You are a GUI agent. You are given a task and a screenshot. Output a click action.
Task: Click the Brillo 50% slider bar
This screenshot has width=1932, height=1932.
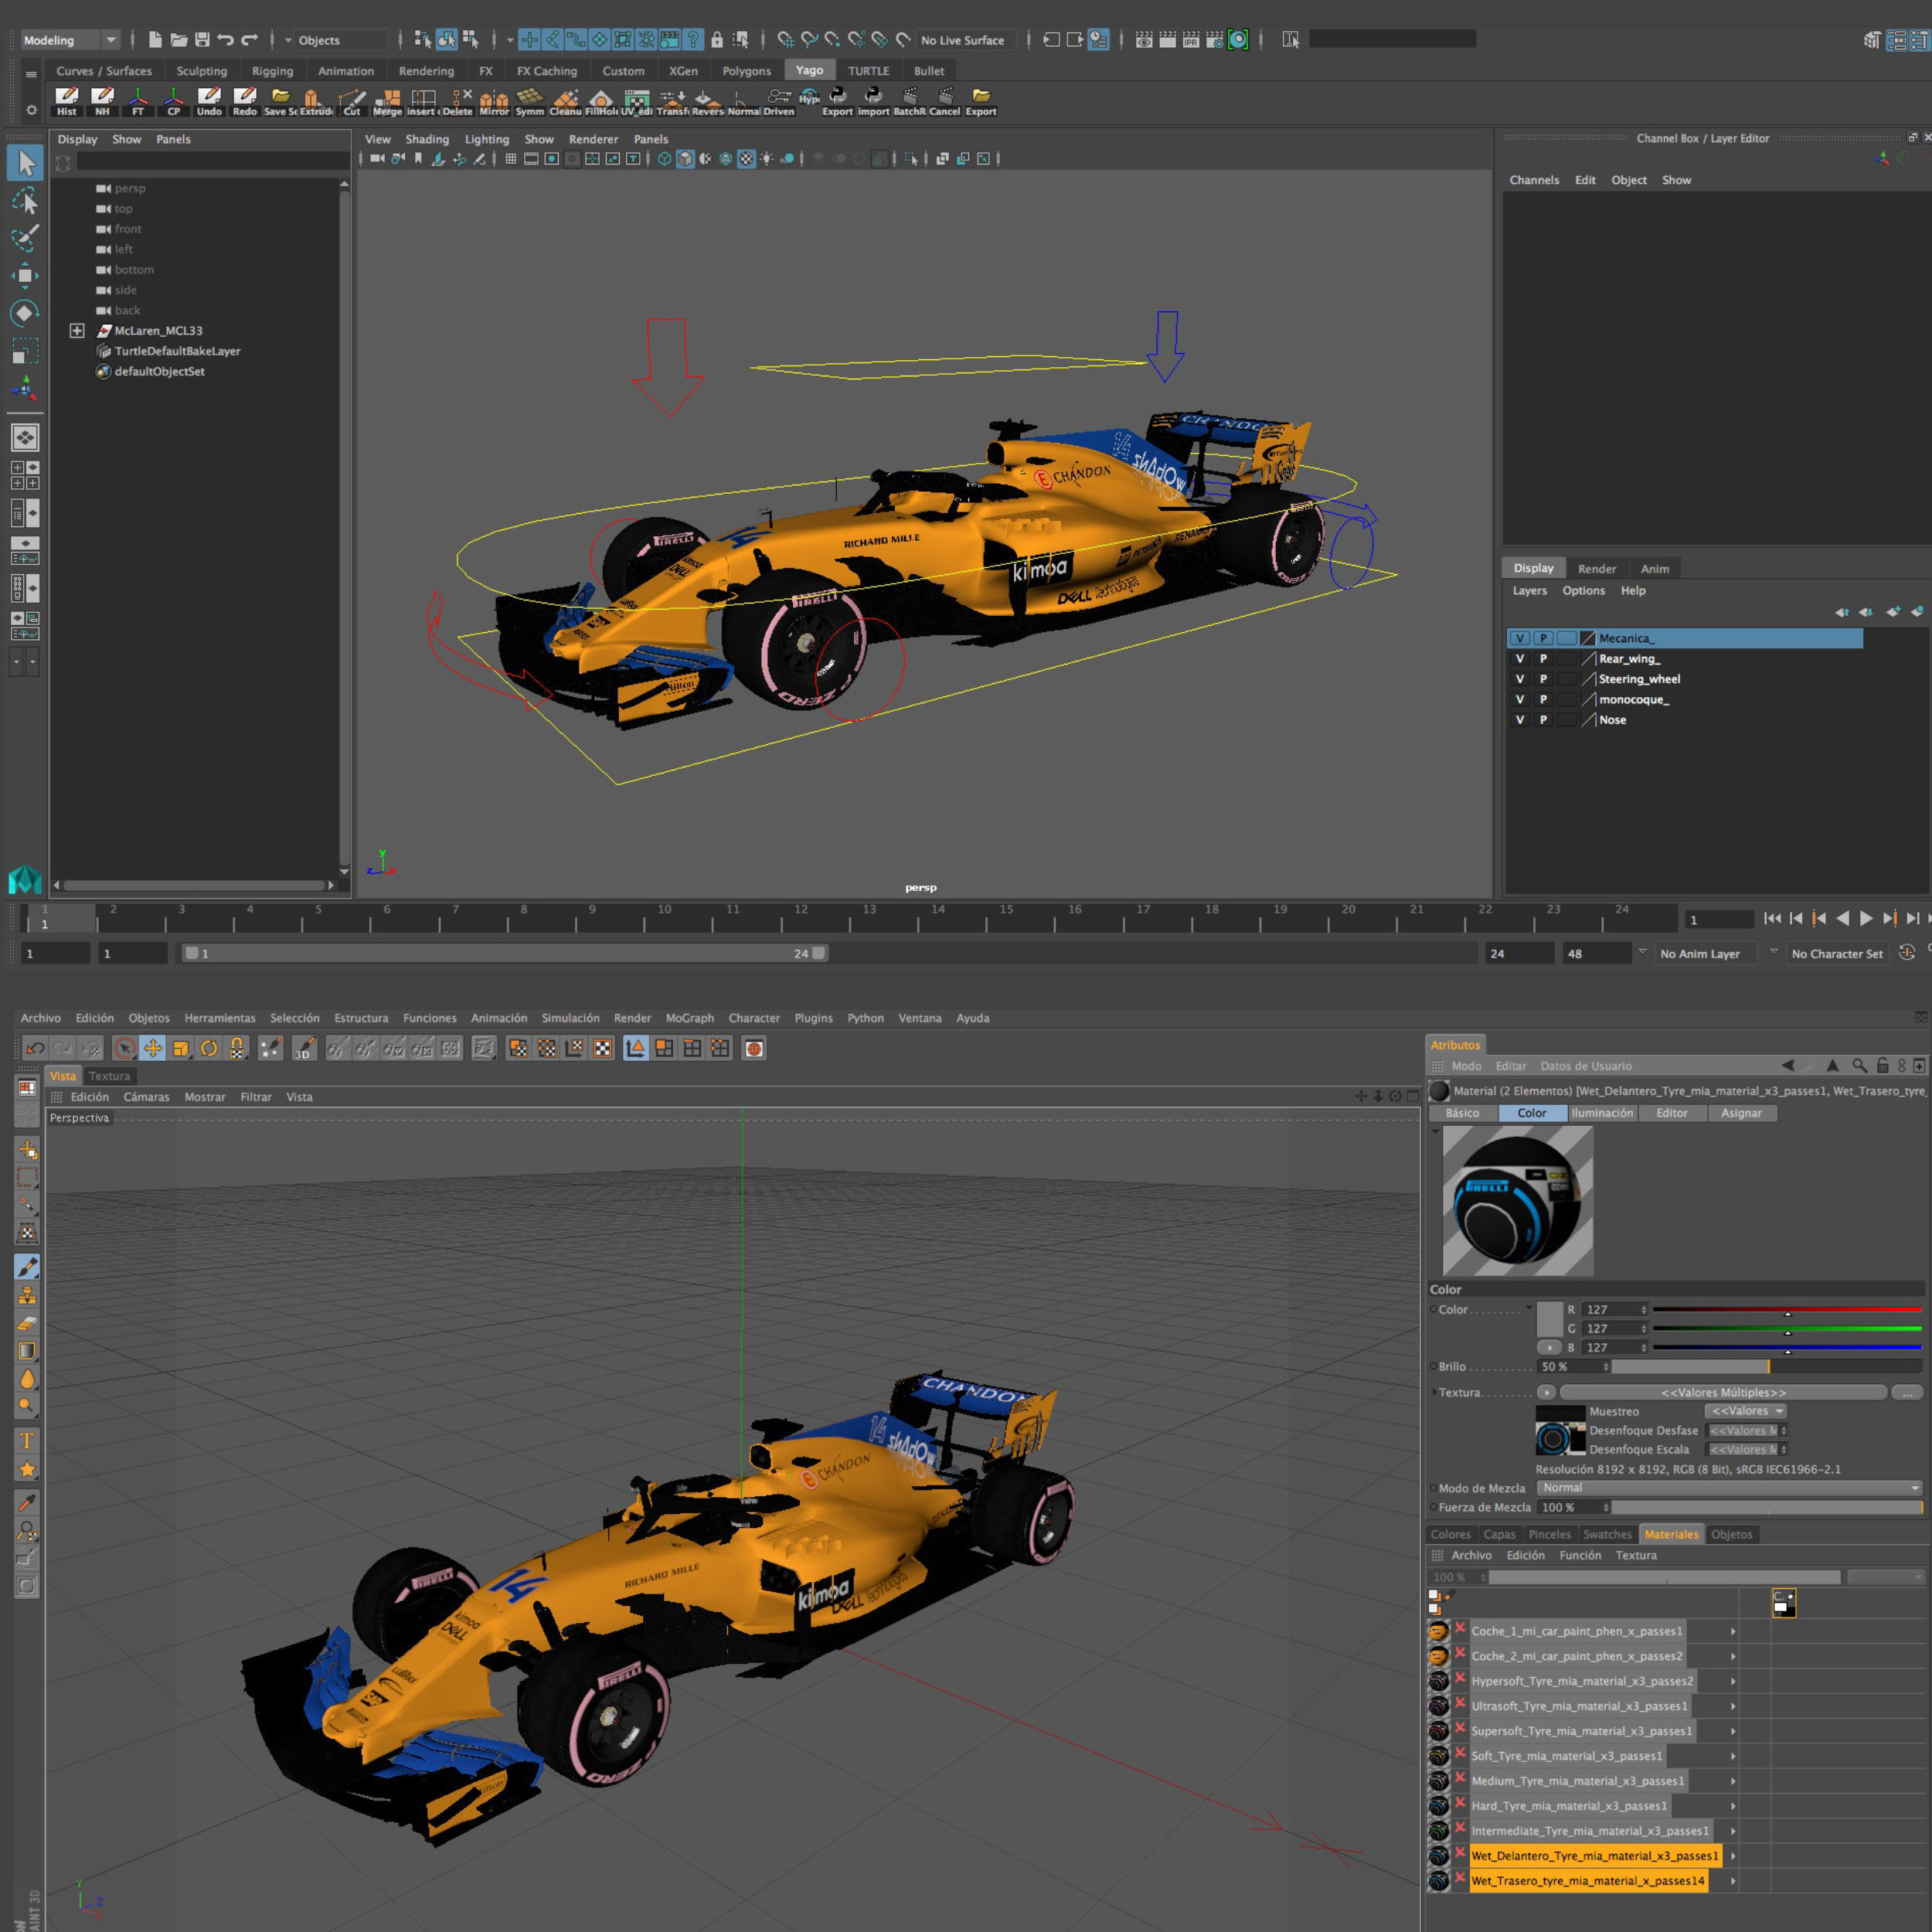1767,1366
